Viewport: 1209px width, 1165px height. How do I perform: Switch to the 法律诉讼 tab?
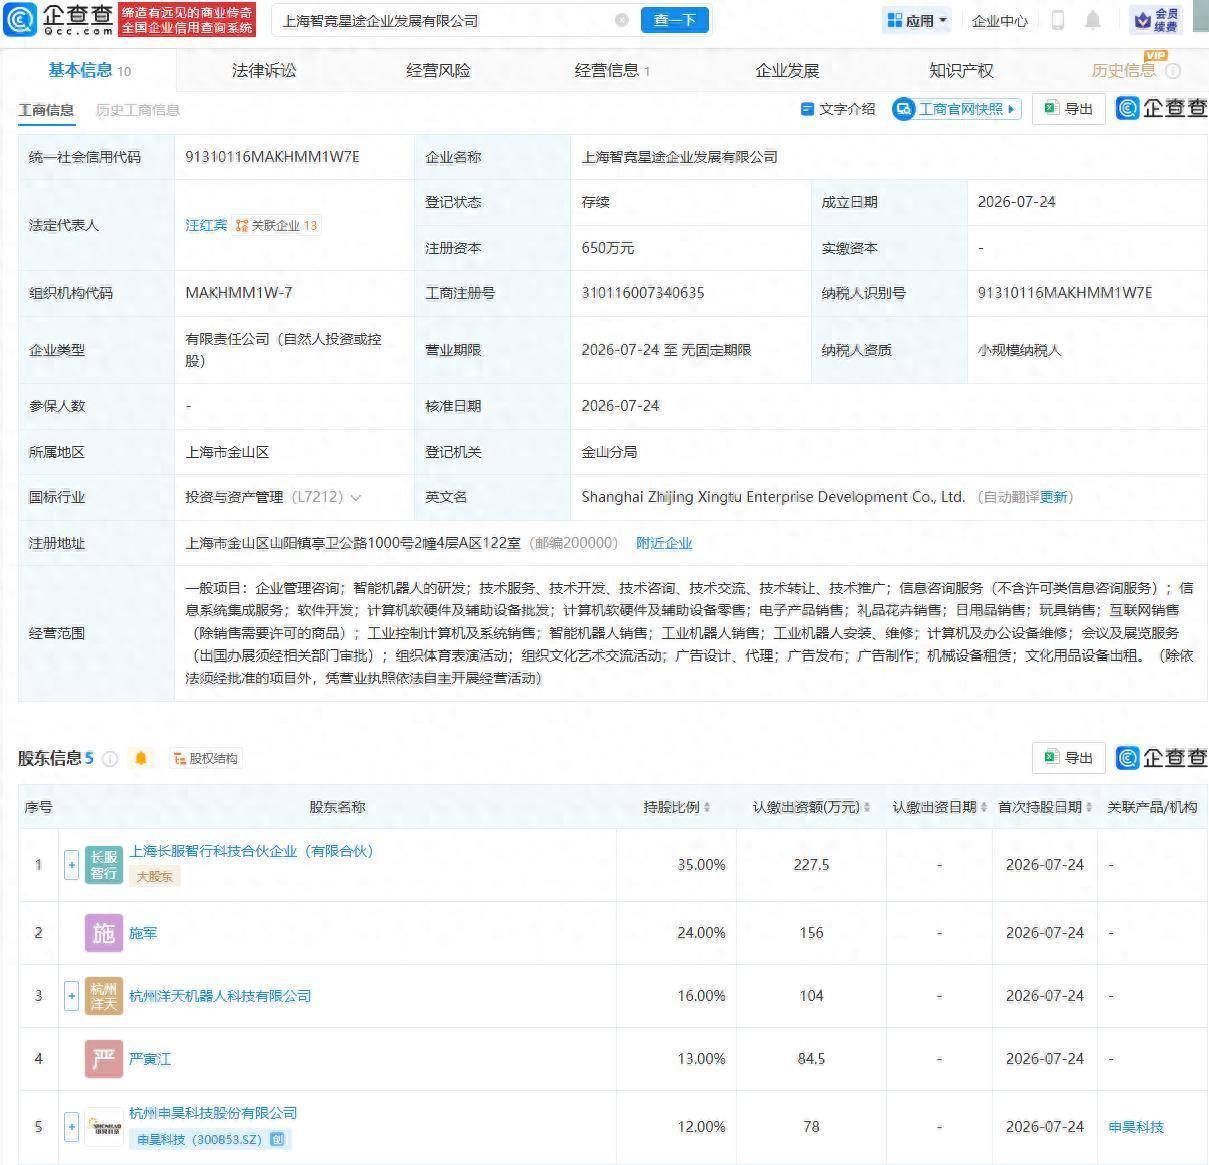[264, 70]
